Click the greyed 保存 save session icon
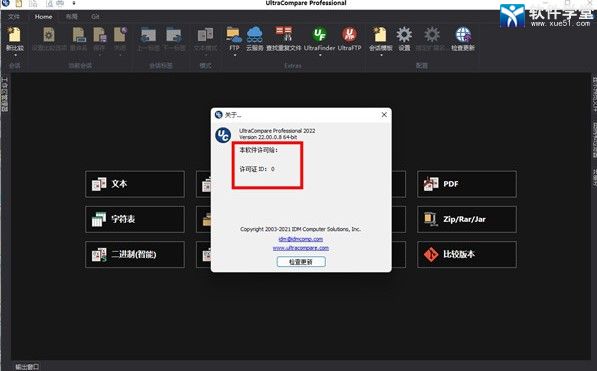Image resolution: width=597 pixels, height=371 pixels. coord(99,35)
